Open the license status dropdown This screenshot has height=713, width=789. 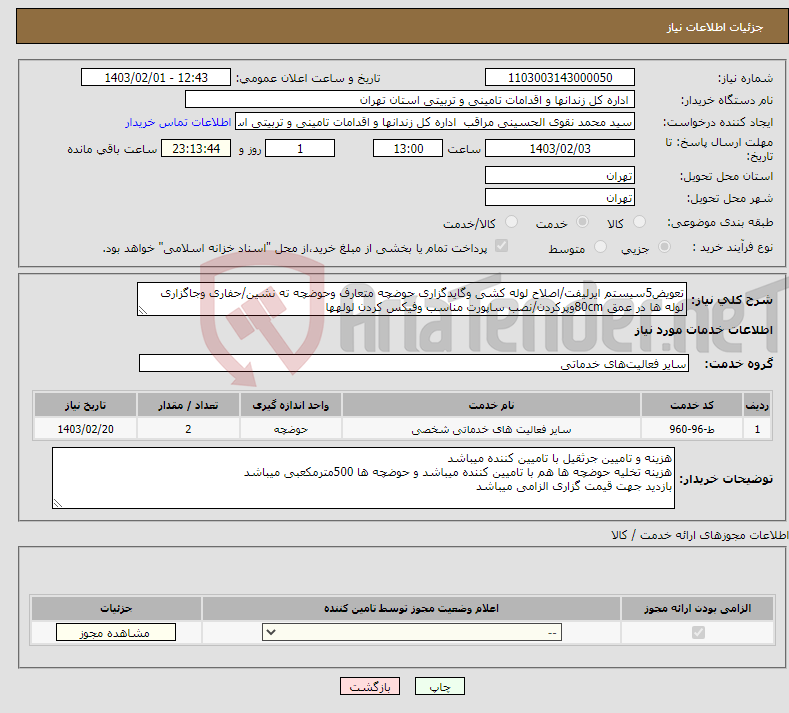[412, 632]
